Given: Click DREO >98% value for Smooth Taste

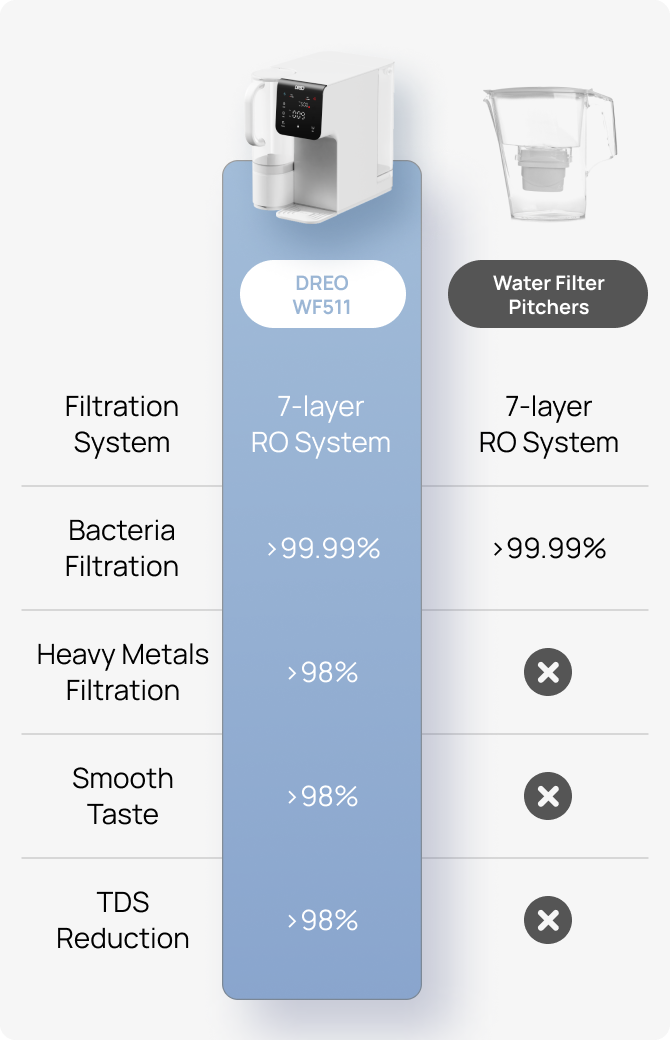Looking at the screenshot, I should pyautogui.click(x=322, y=796).
